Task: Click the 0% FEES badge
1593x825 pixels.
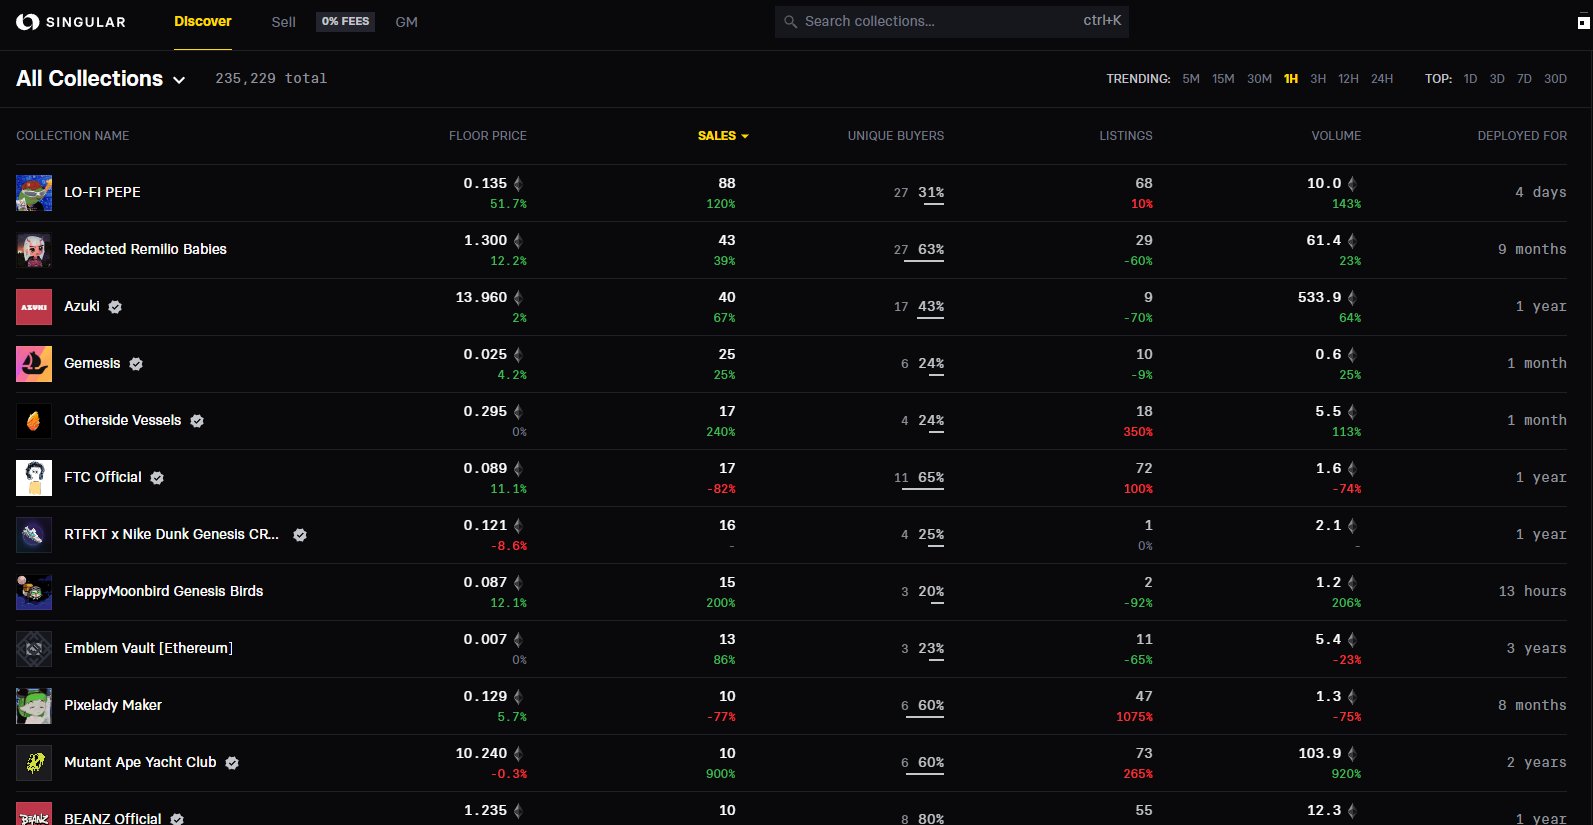Action: pyautogui.click(x=345, y=22)
